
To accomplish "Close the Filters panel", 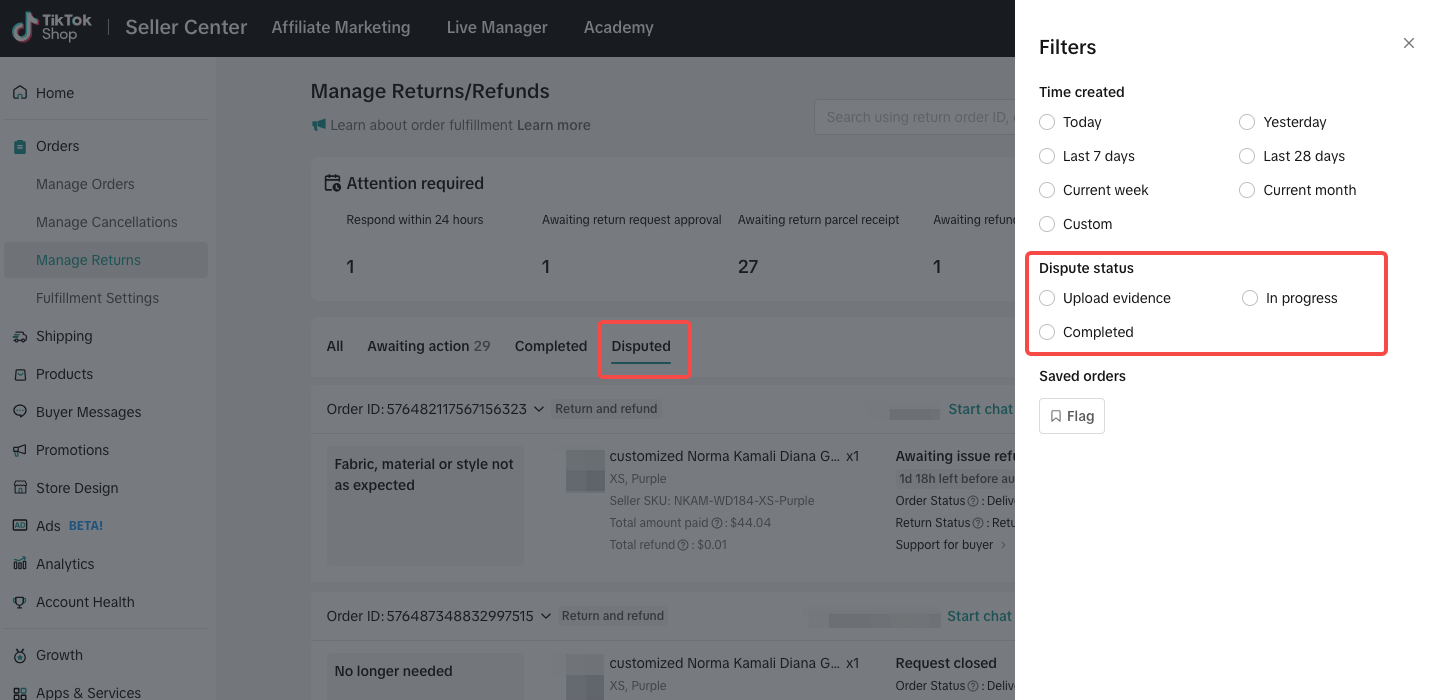I will (x=1408, y=43).
